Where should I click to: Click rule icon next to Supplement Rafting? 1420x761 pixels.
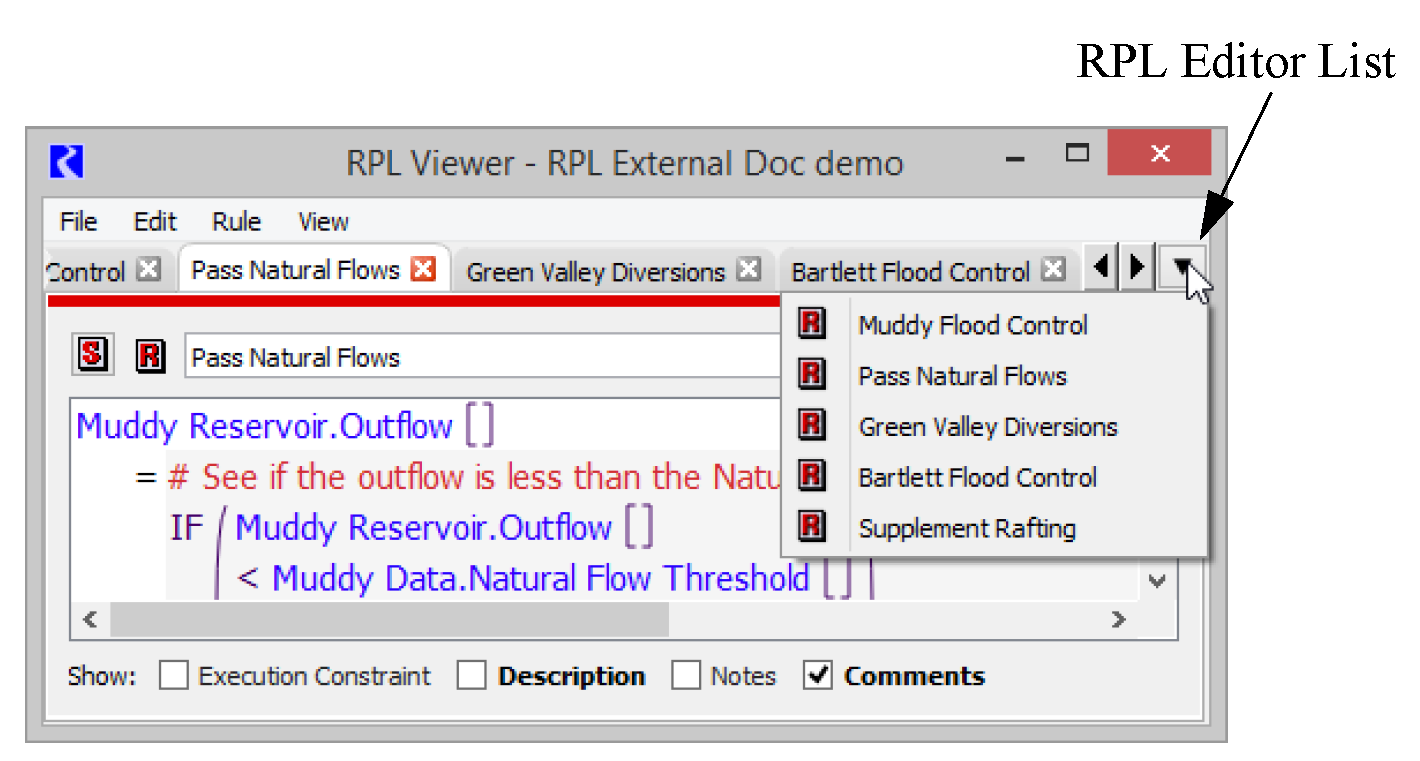tap(812, 527)
